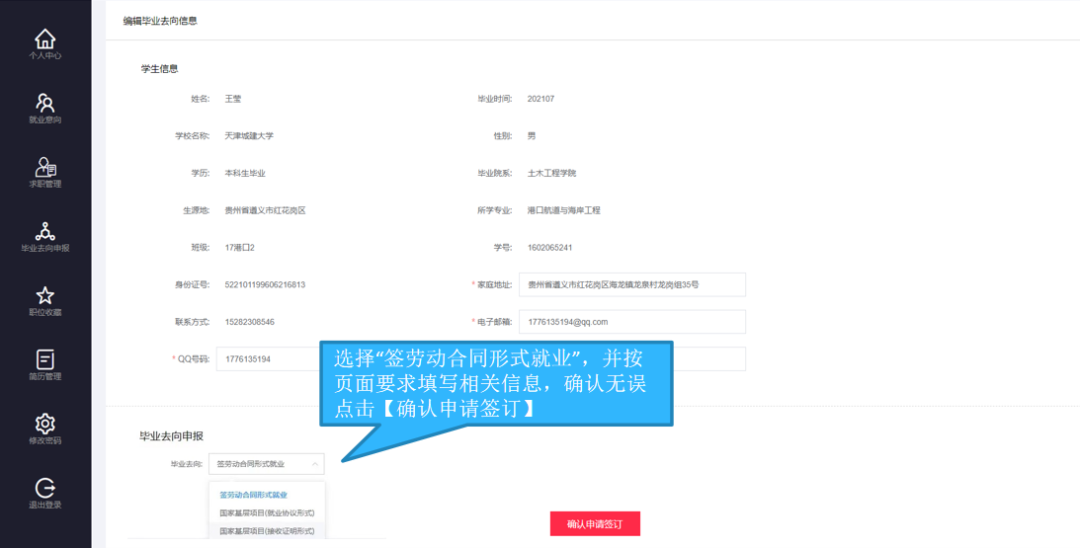This screenshot has height=548, width=1080.
Task: Click into the 家庭地址 input field
Action: pos(631,285)
